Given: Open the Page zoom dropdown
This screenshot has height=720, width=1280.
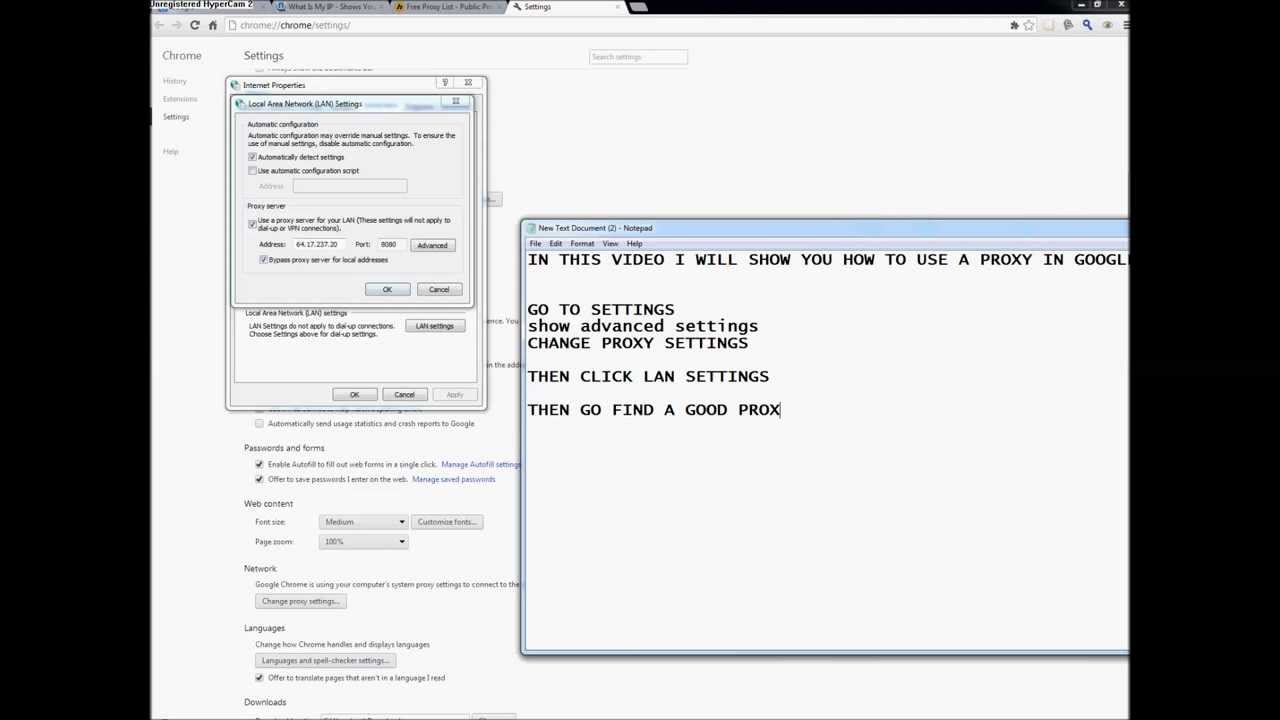Looking at the screenshot, I should tap(363, 542).
